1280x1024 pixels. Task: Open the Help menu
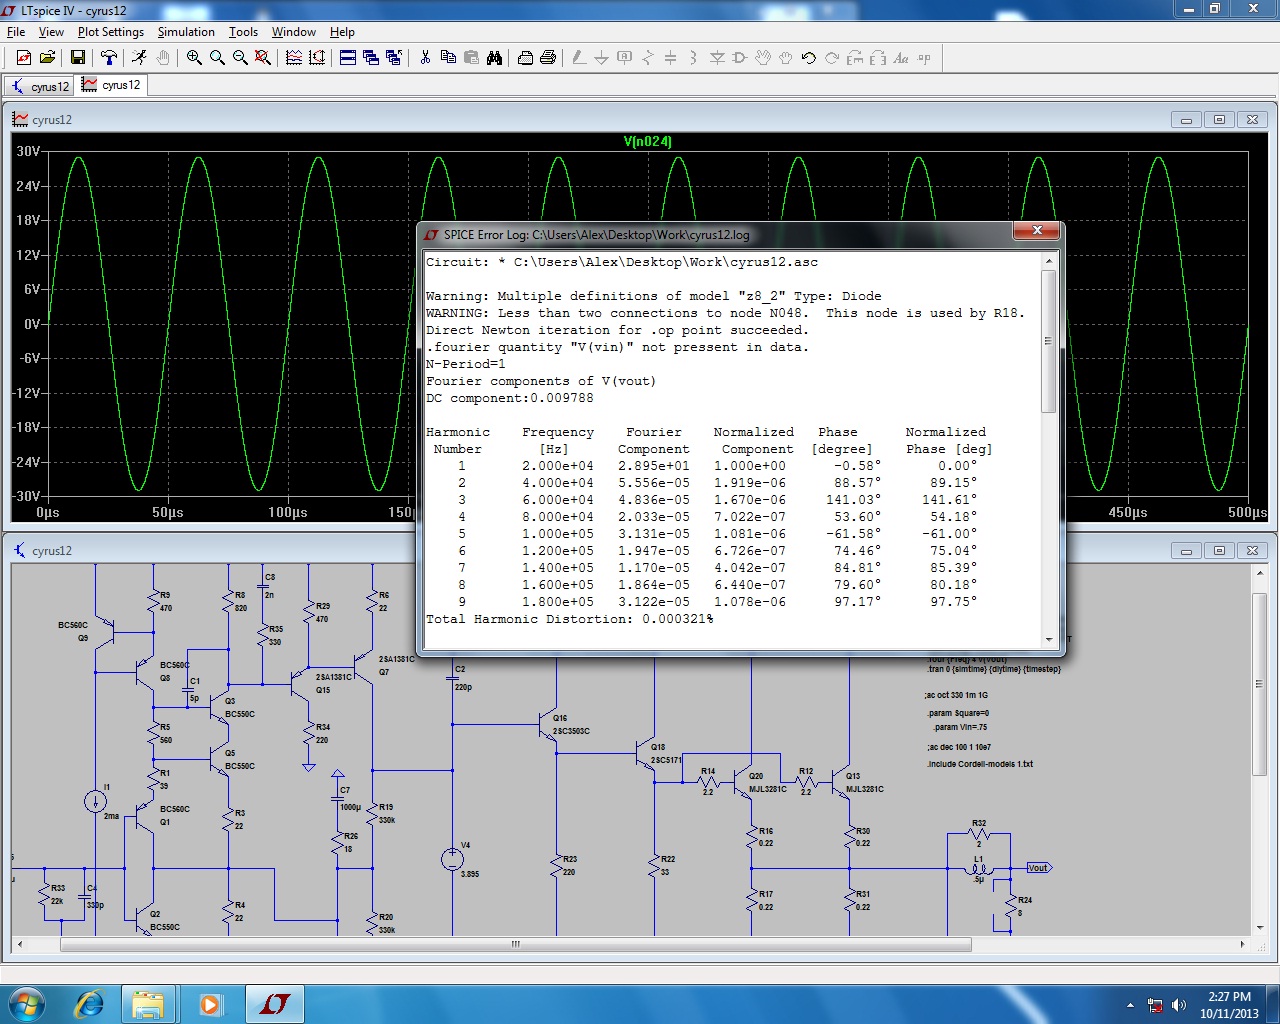point(342,32)
